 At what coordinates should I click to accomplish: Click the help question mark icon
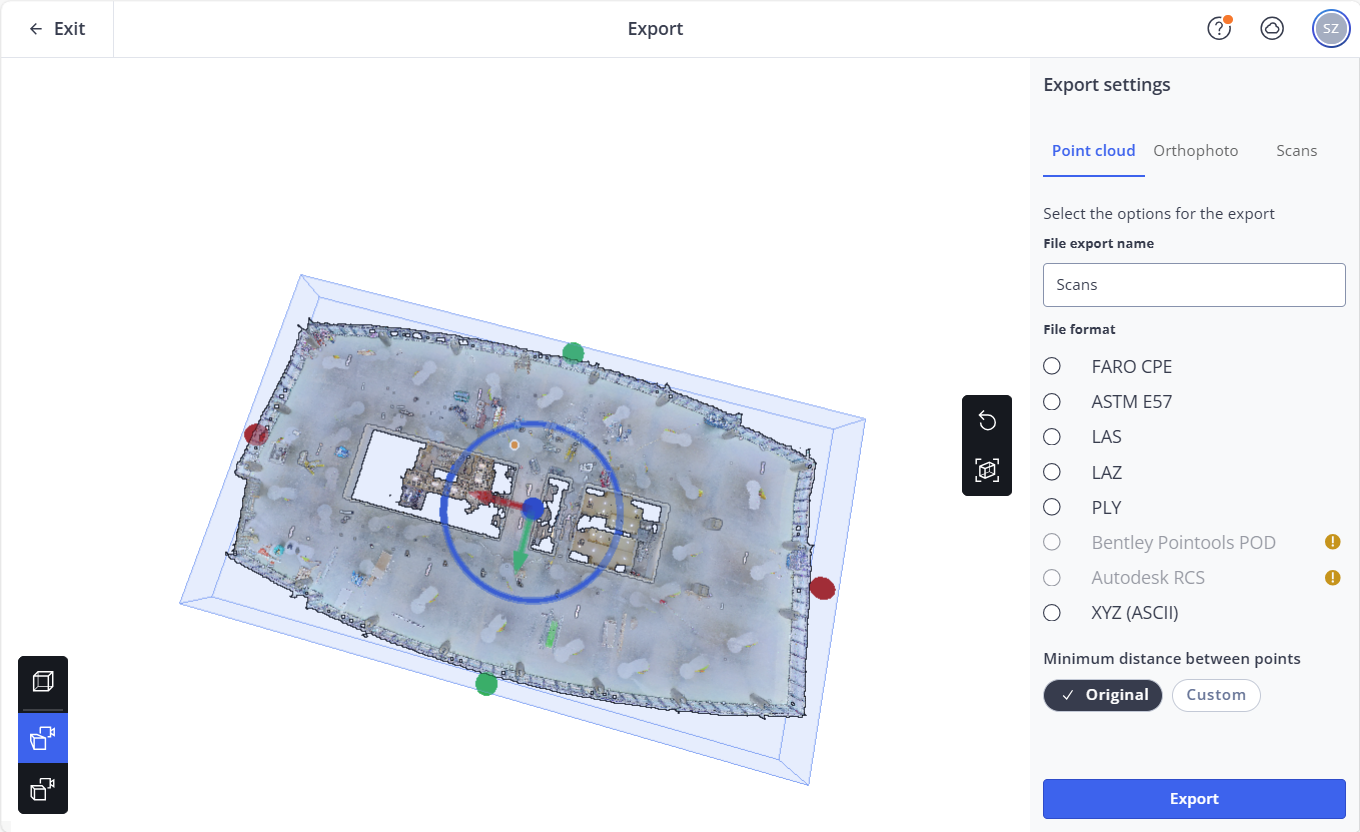pos(1218,29)
